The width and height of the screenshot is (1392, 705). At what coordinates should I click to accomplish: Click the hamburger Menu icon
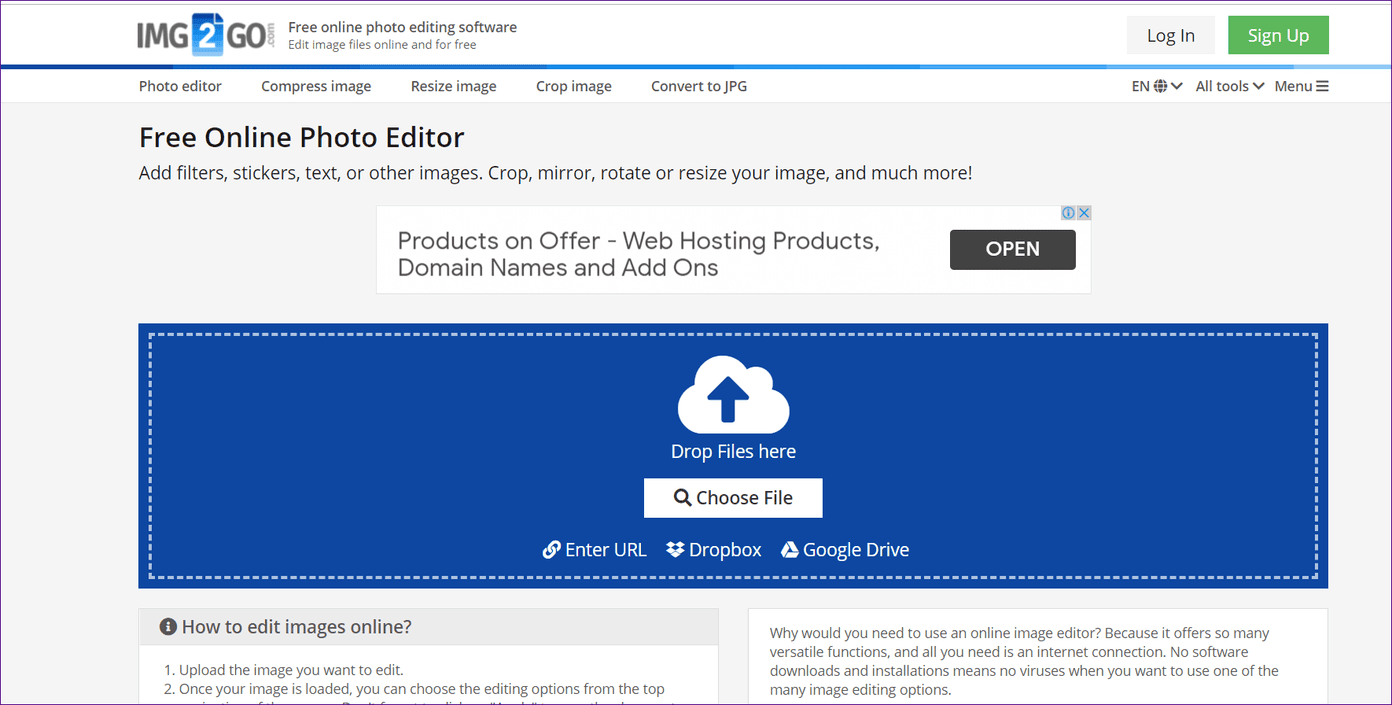(1322, 86)
